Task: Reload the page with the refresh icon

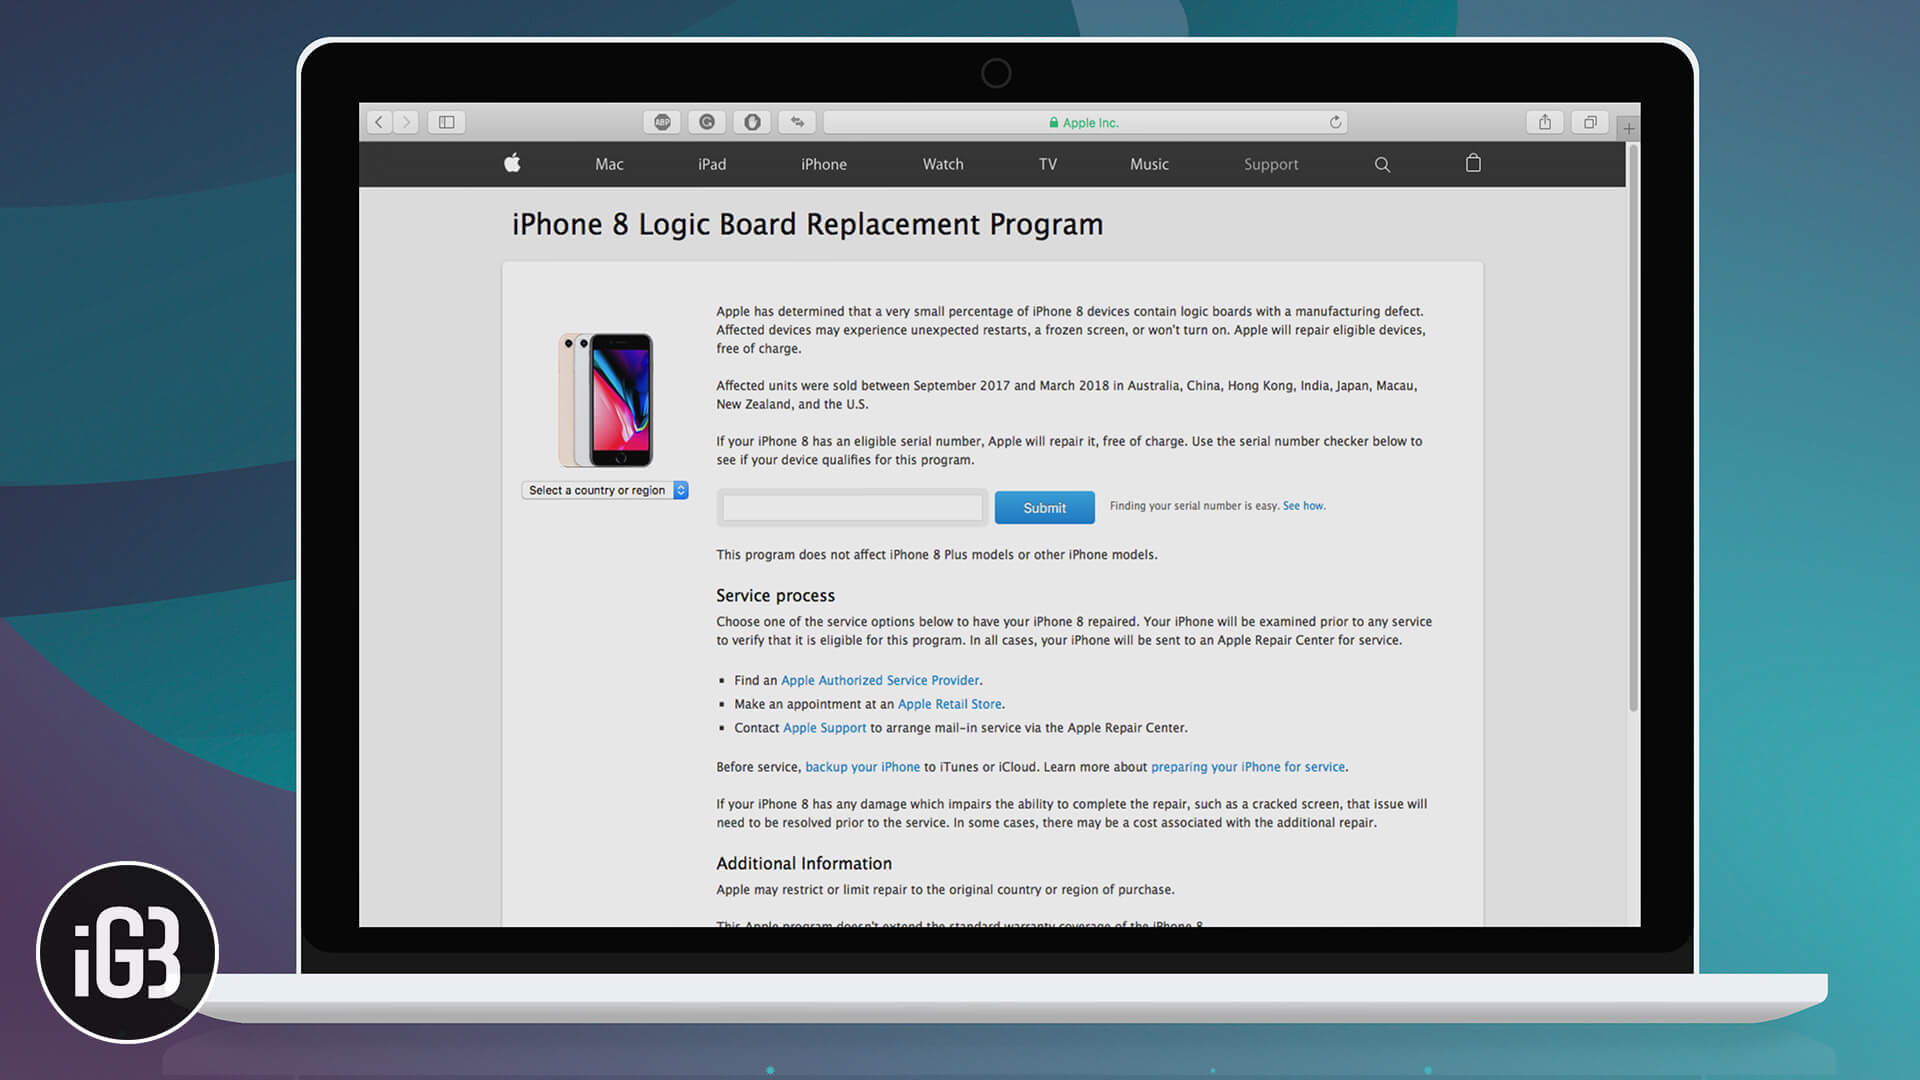Action: 1335,122
